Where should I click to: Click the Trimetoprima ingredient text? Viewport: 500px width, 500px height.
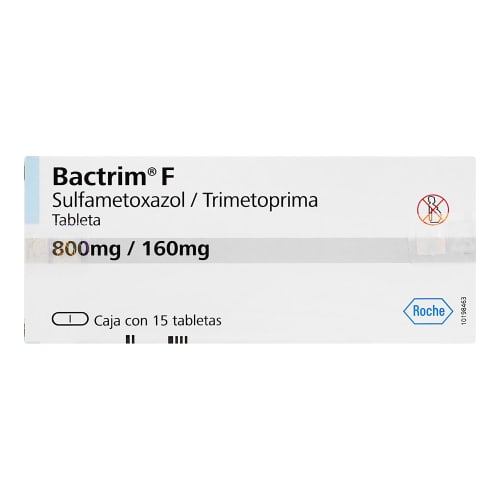260,201
